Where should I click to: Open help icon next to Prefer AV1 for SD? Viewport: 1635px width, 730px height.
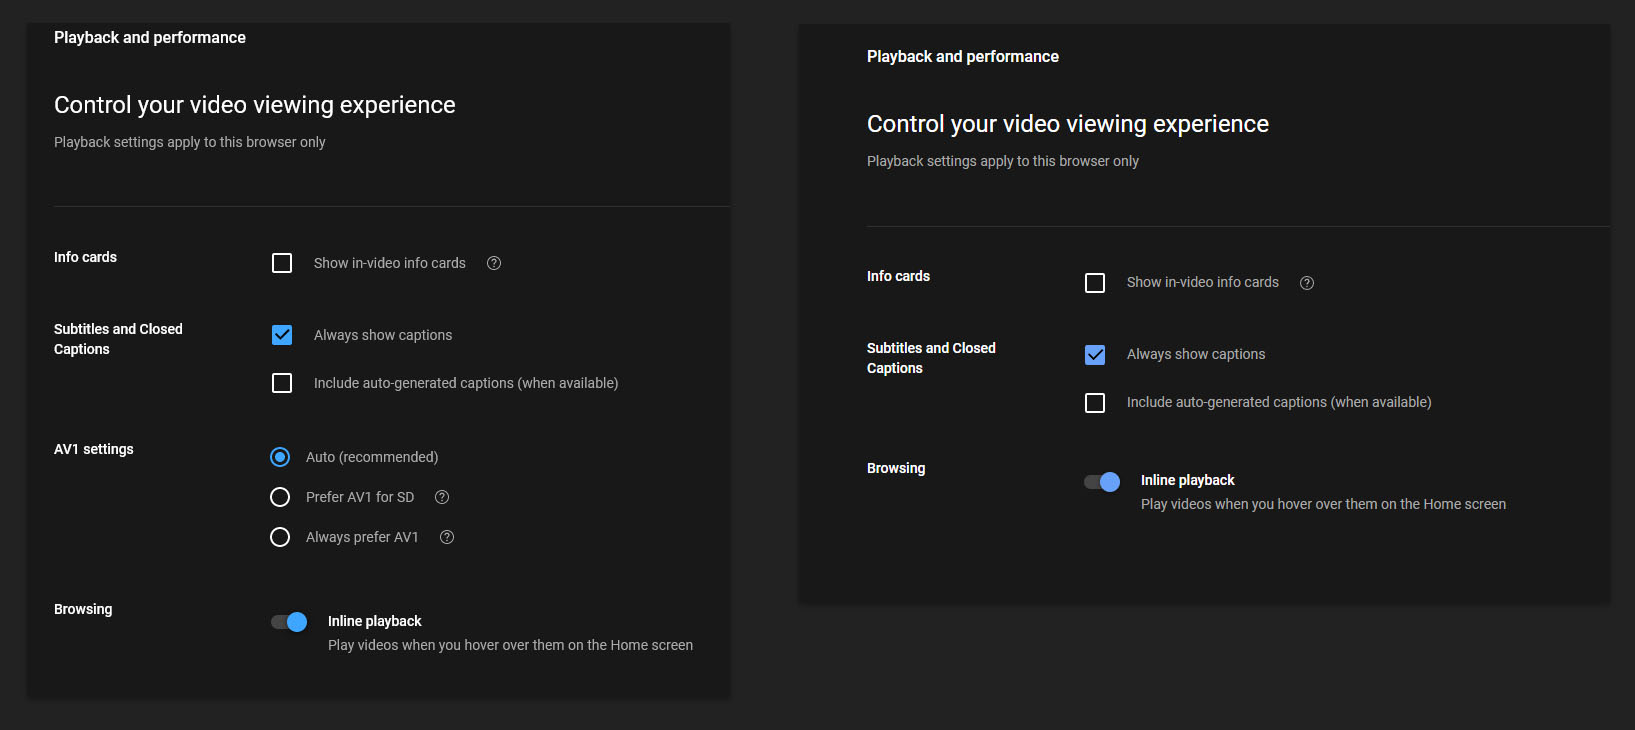click(442, 497)
